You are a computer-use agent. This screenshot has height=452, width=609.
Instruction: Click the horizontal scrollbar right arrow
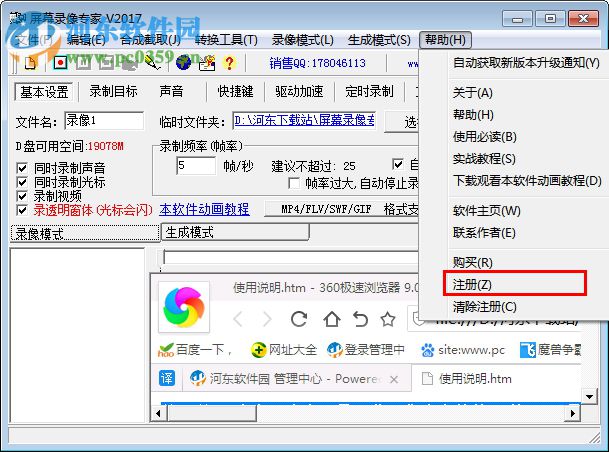573,413
